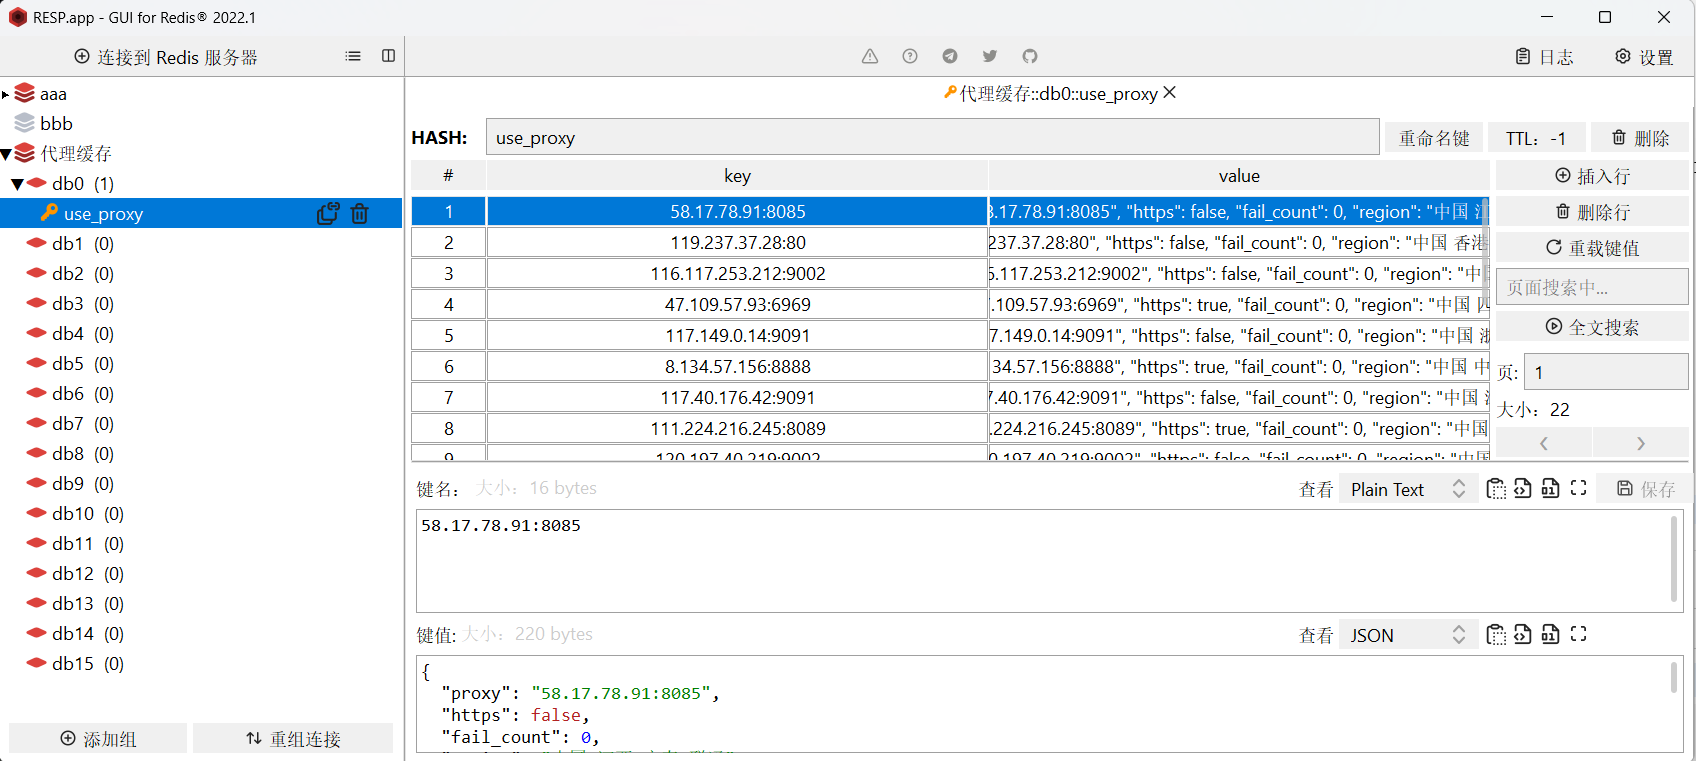Go to the previous page arrow
This screenshot has height=761, width=1696.
pos(1544,443)
